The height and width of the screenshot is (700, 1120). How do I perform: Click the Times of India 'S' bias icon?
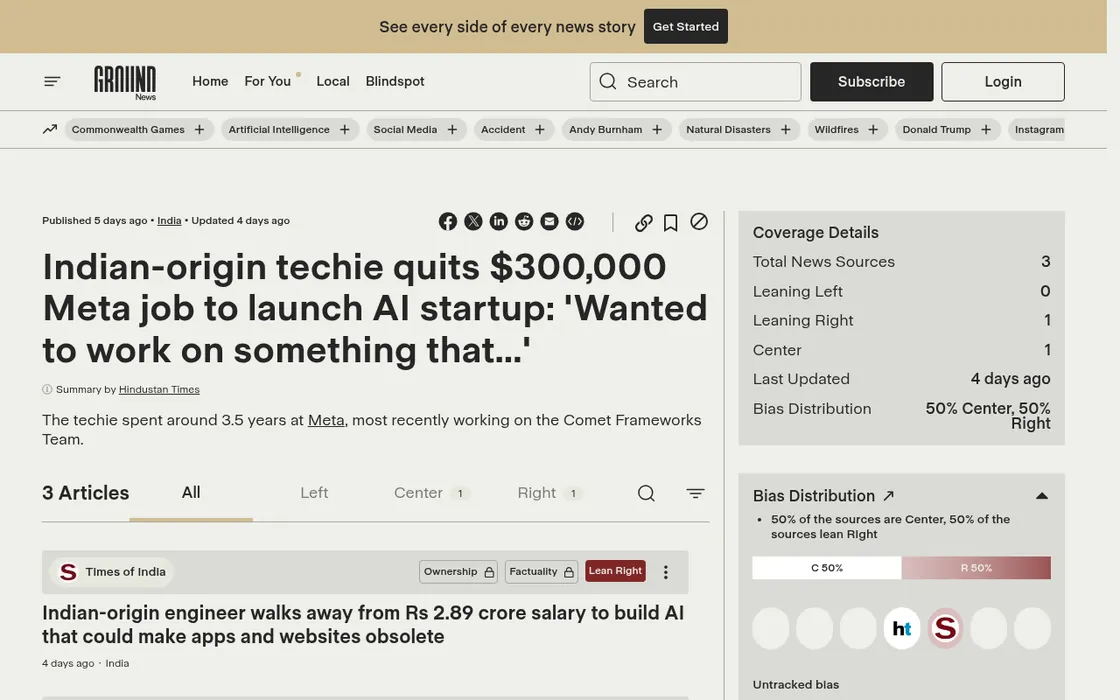pyautogui.click(x=945, y=629)
